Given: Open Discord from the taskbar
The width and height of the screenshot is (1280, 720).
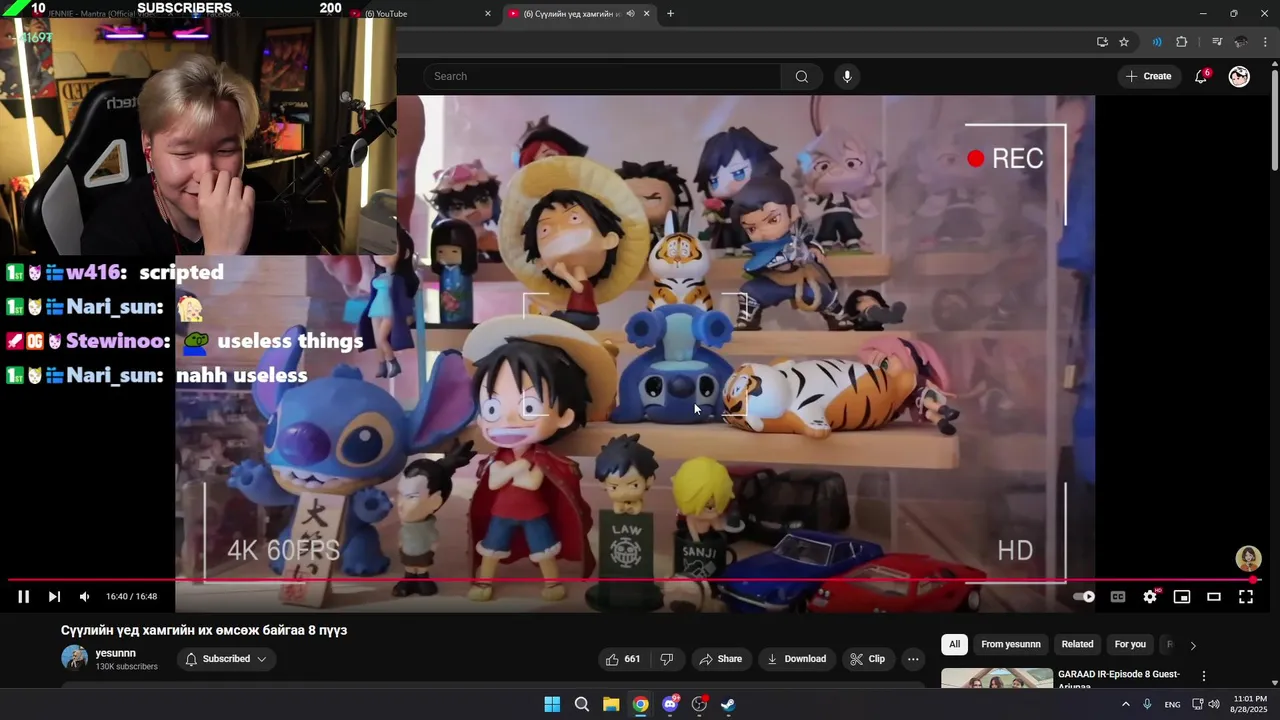Looking at the screenshot, I should (x=670, y=704).
